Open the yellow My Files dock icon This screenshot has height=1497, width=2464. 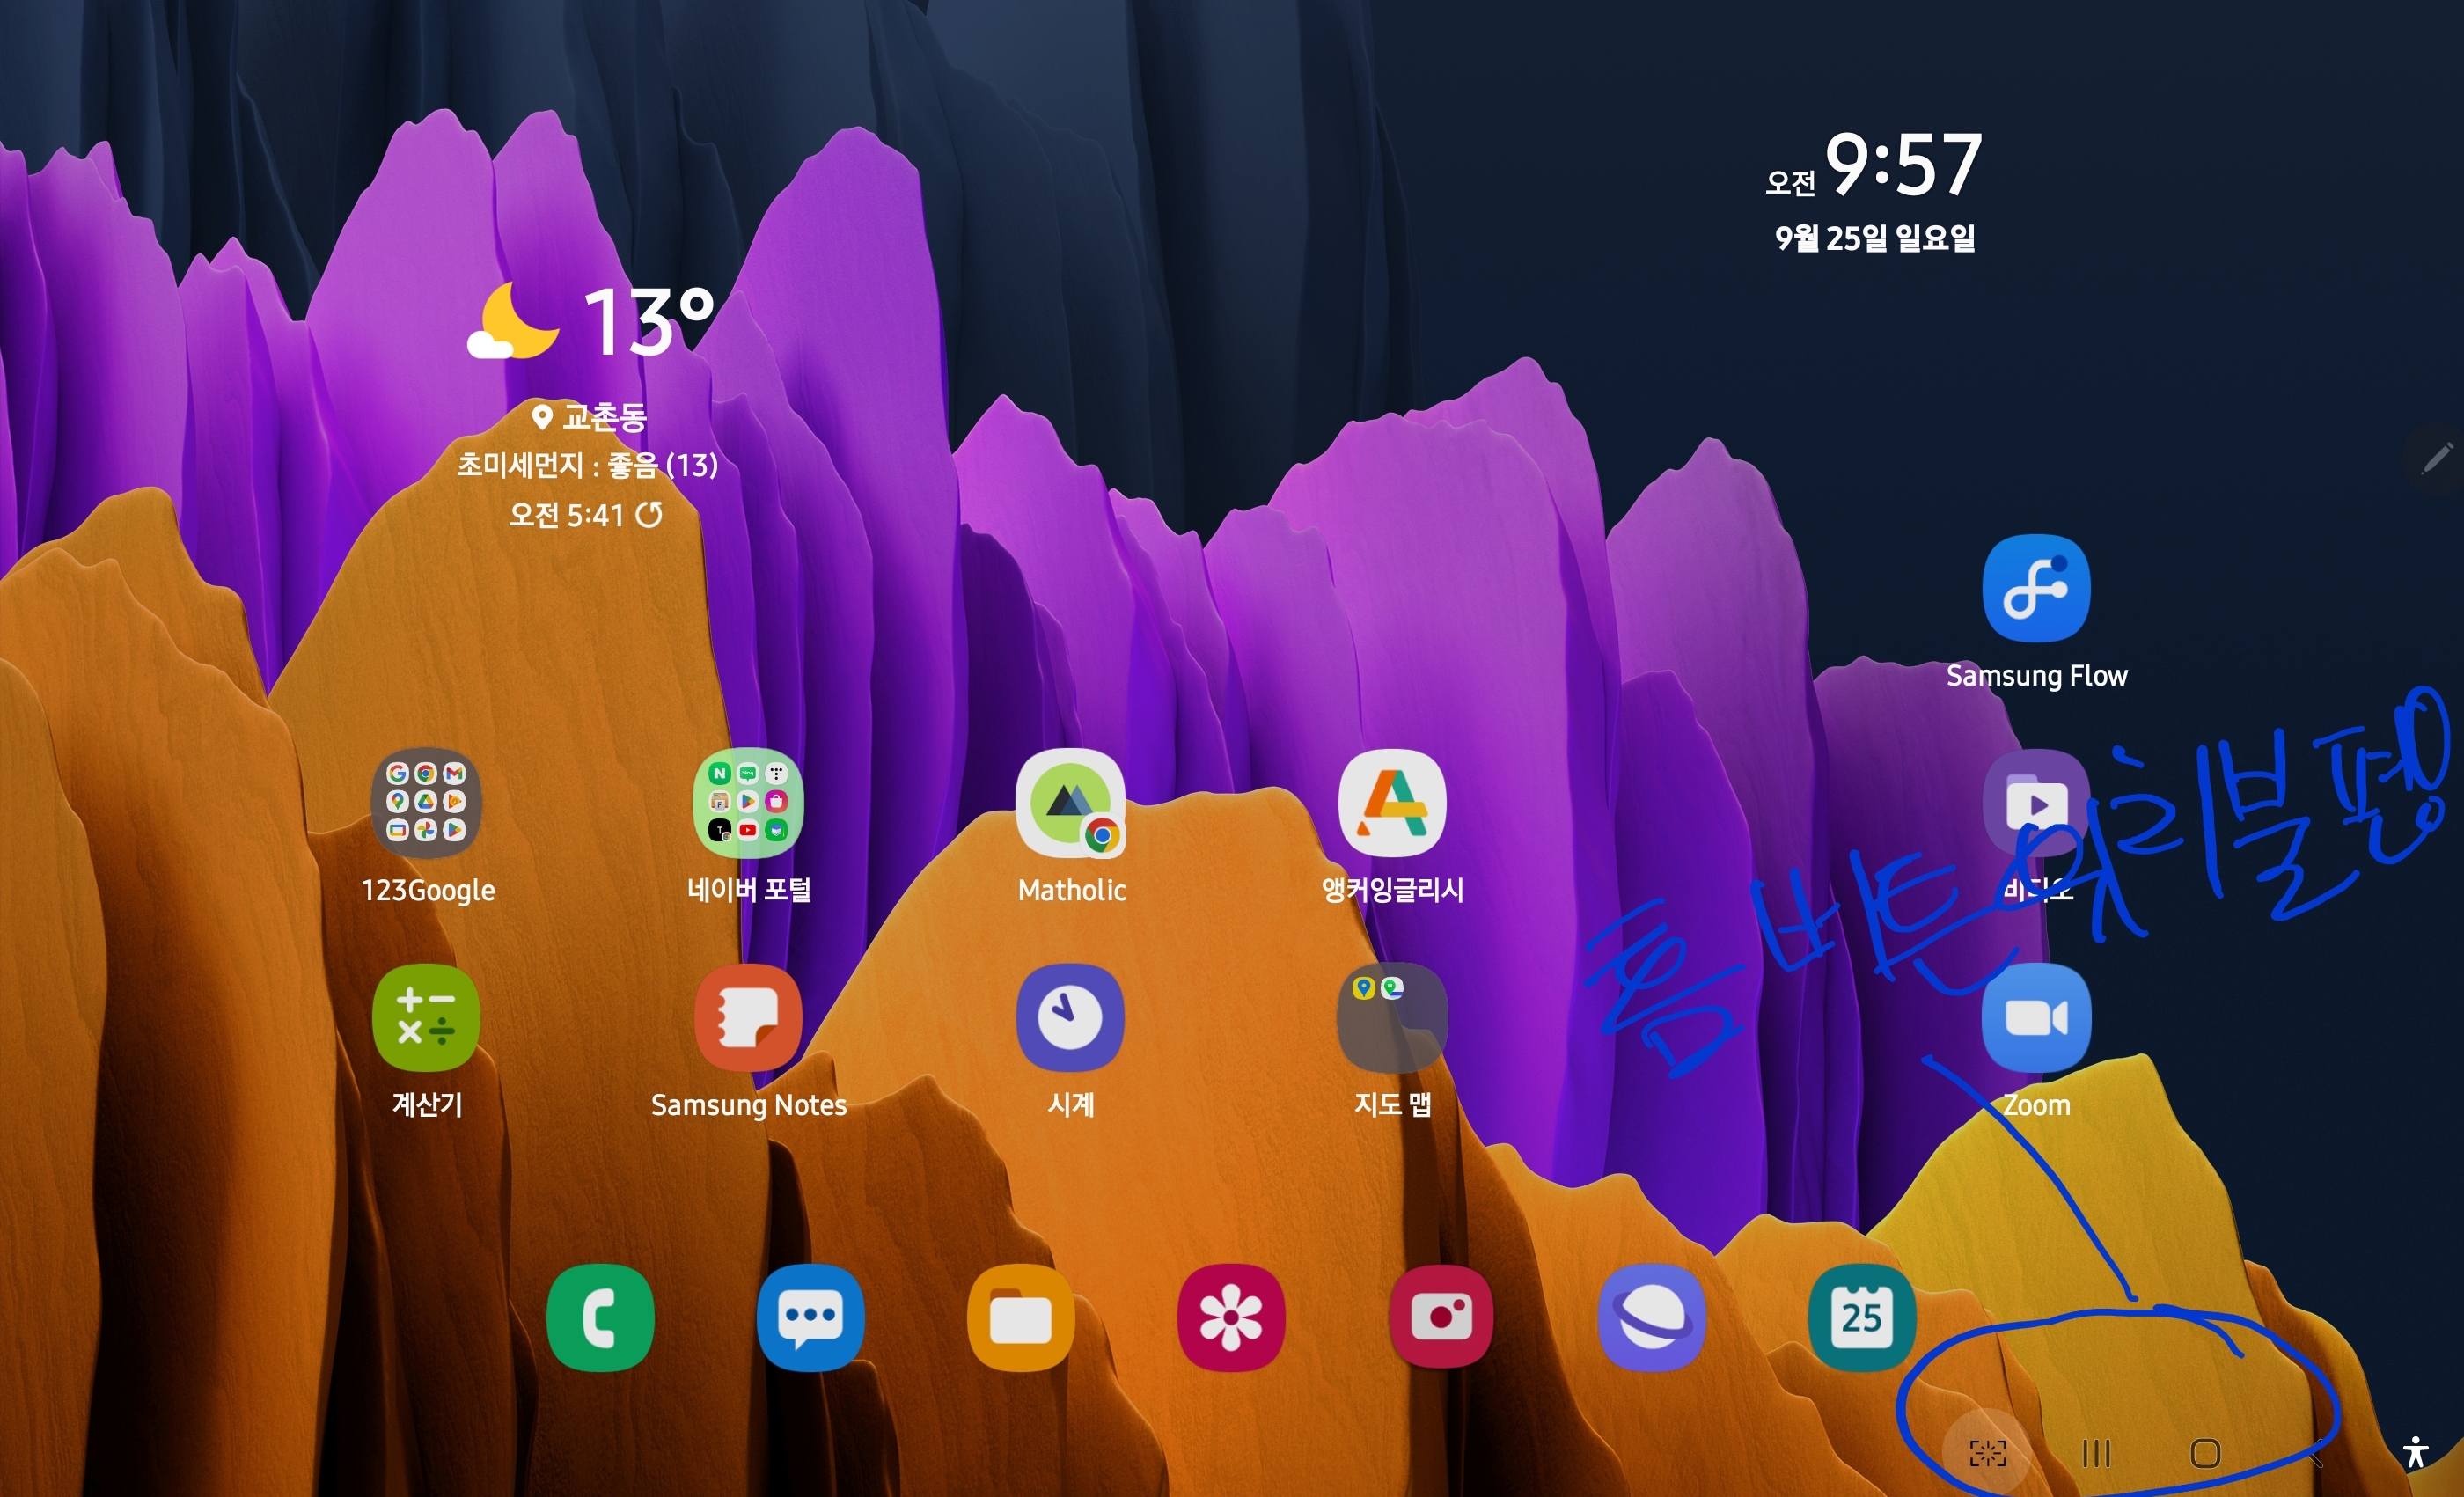click(1020, 1318)
